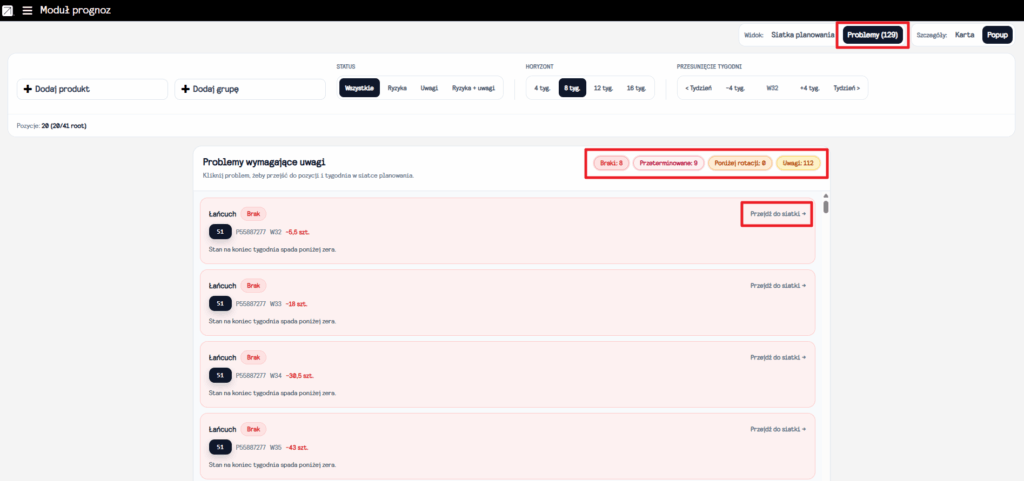Select the Problemy (129) view
This screenshot has height=481, width=1024.
pyautogui.click(x=872, y=35)
